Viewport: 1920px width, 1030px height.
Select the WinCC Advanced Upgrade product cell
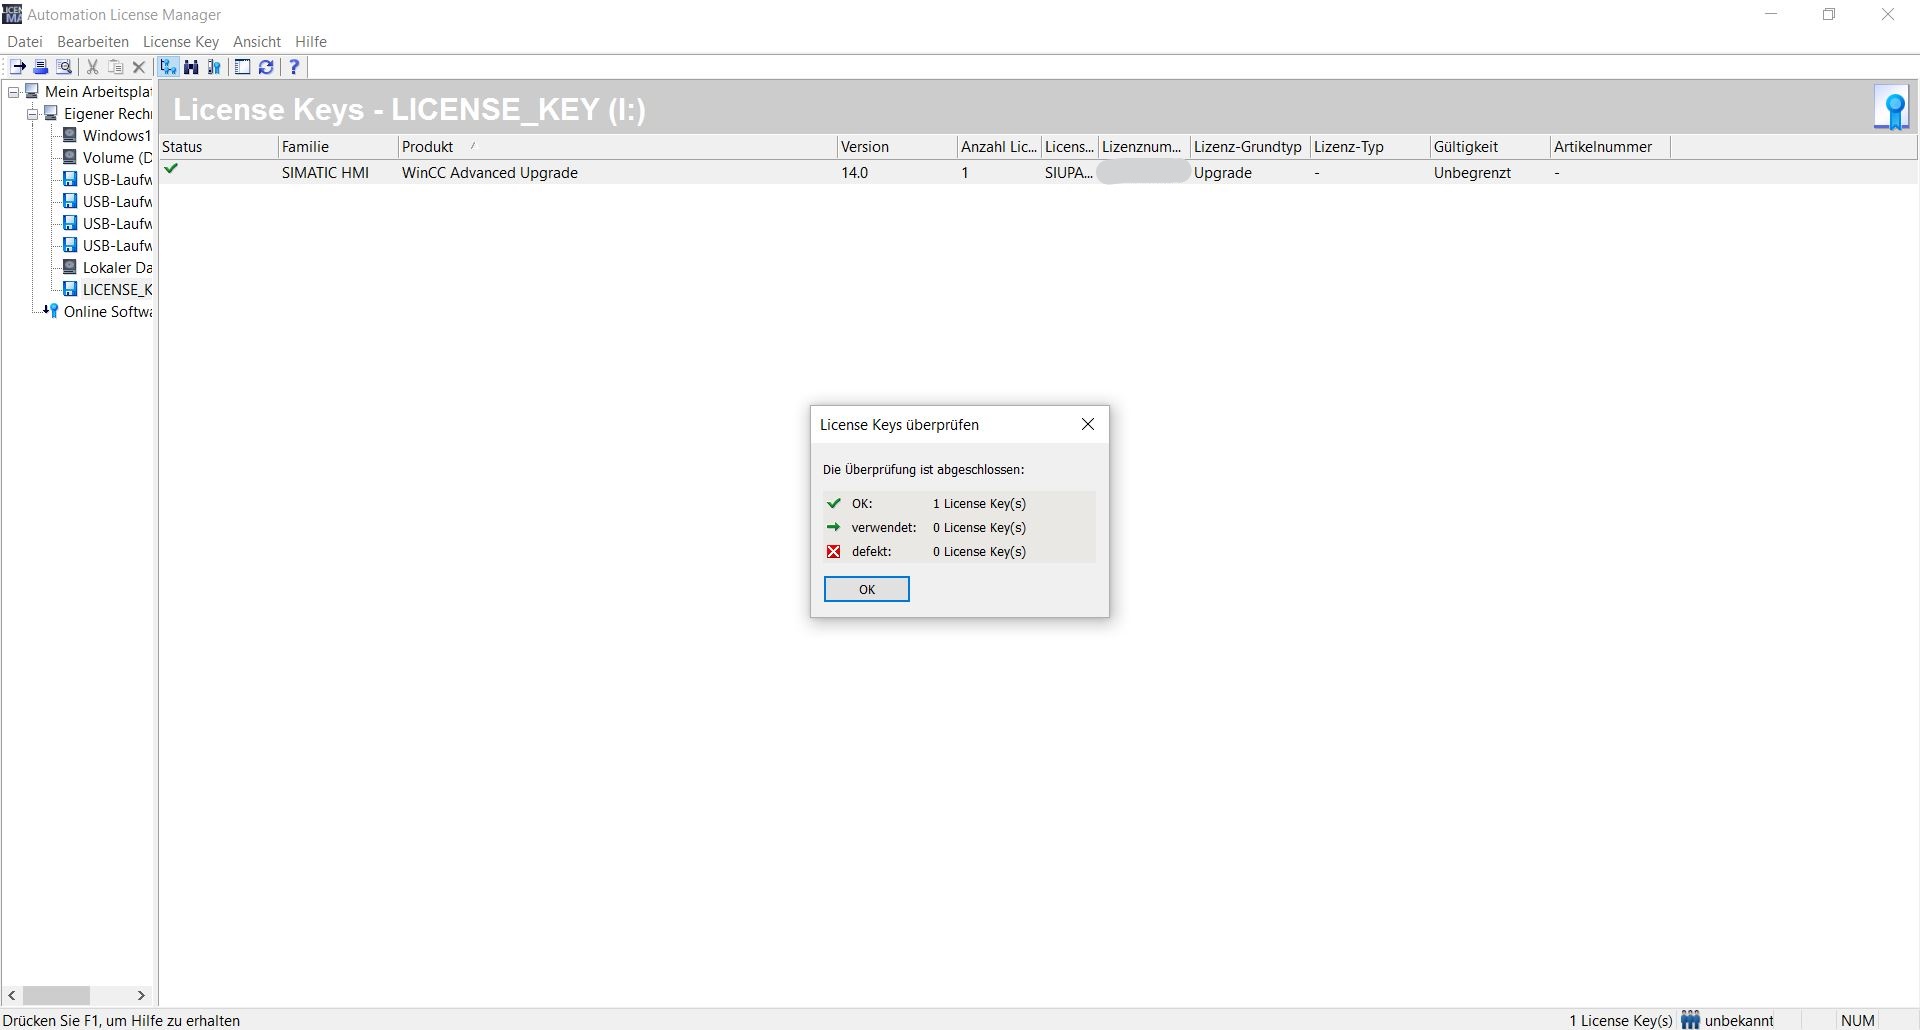click(x=490, y=173)
